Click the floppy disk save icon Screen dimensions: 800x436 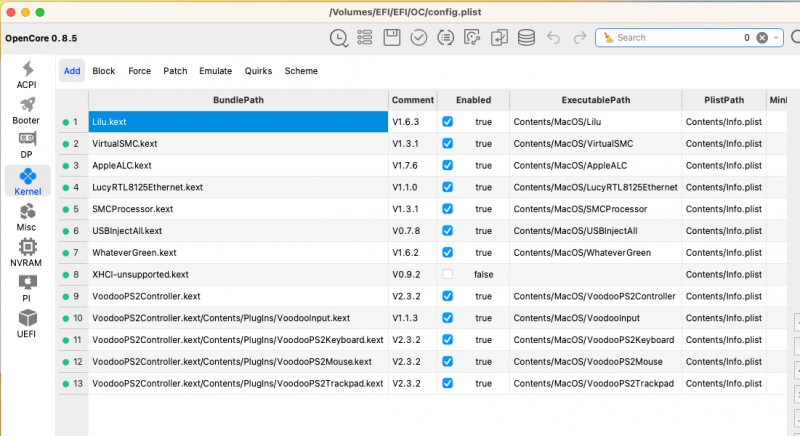(x=392, y=38)
